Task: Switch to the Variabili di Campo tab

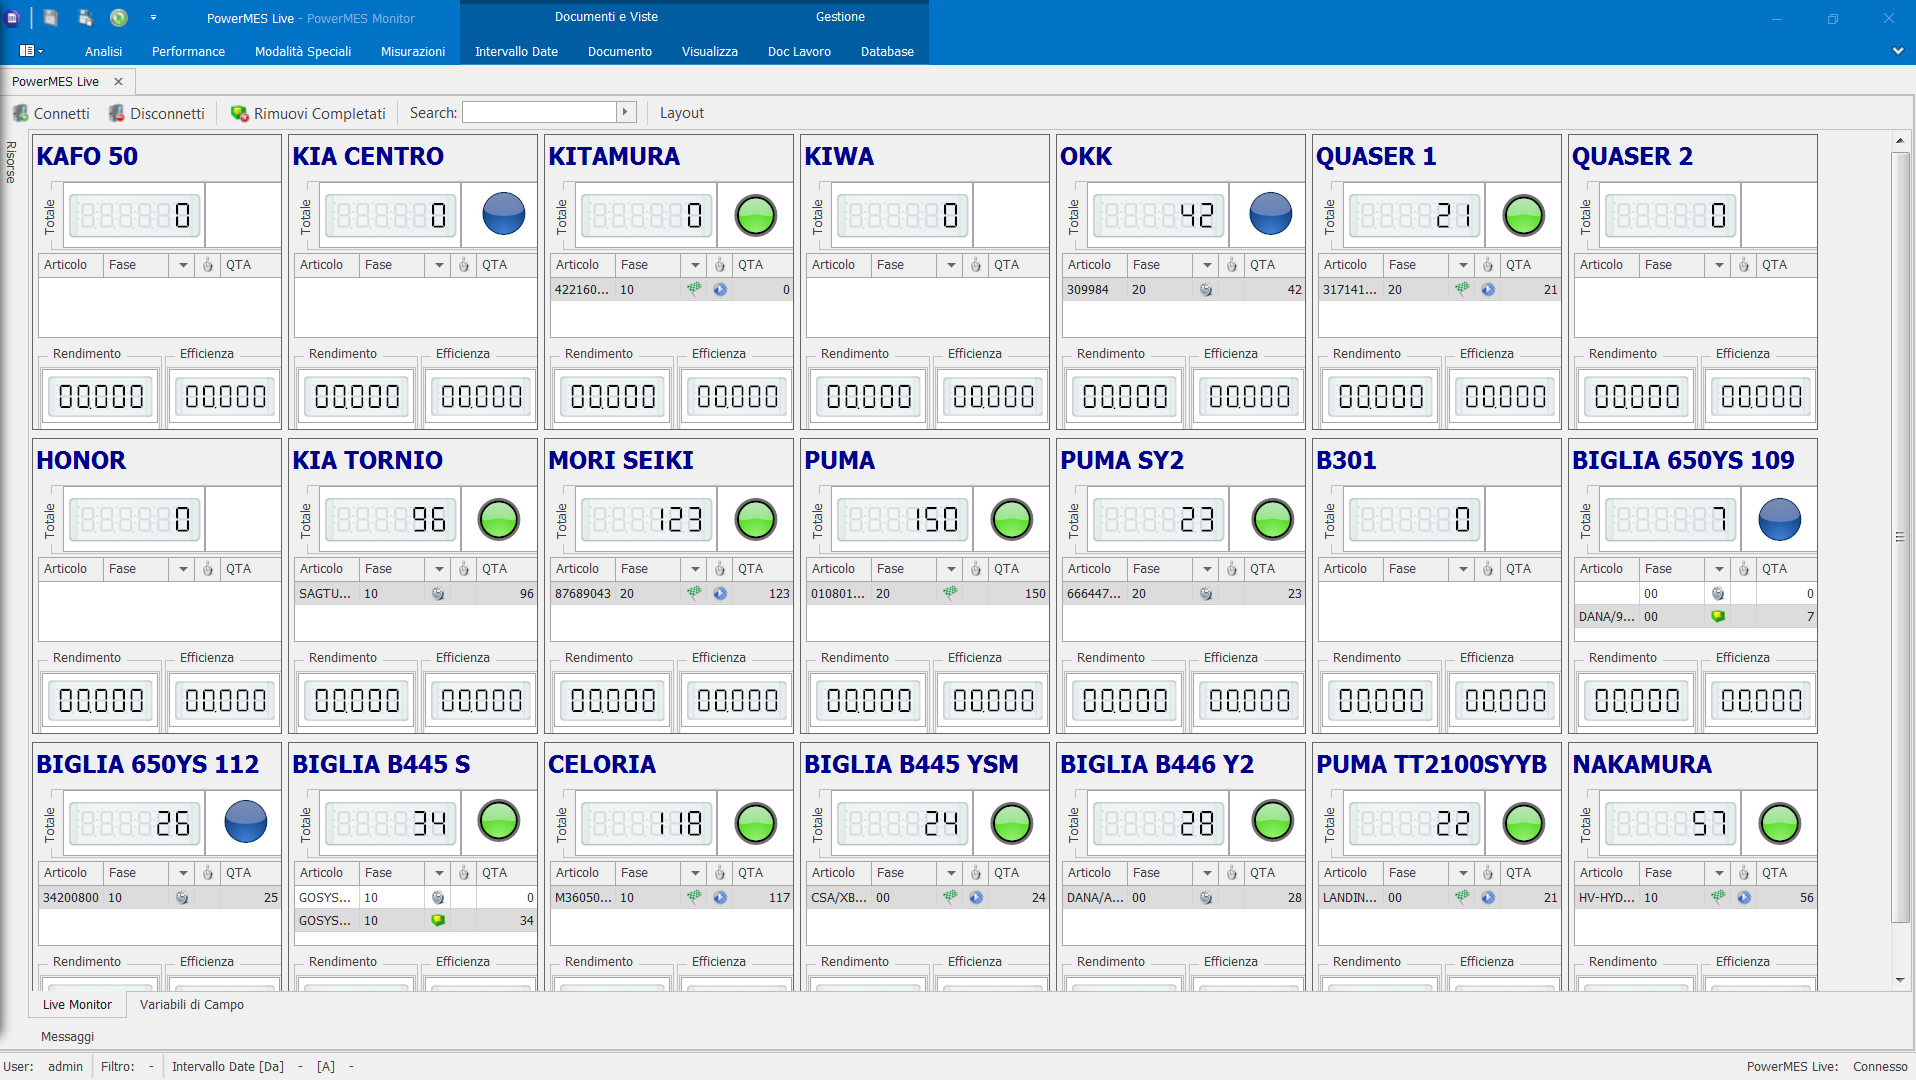Action: [192, 1005]
